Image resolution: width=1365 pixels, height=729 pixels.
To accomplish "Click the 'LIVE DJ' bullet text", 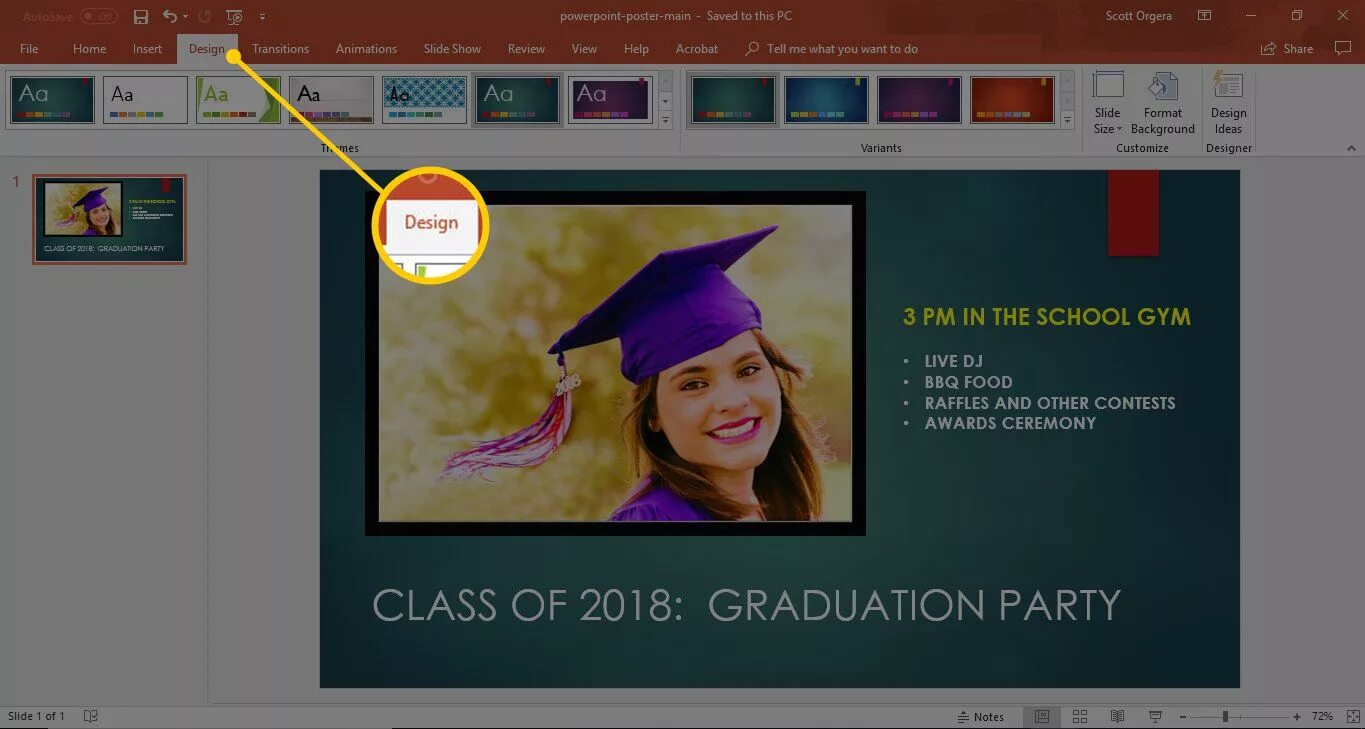I will 954,361.
